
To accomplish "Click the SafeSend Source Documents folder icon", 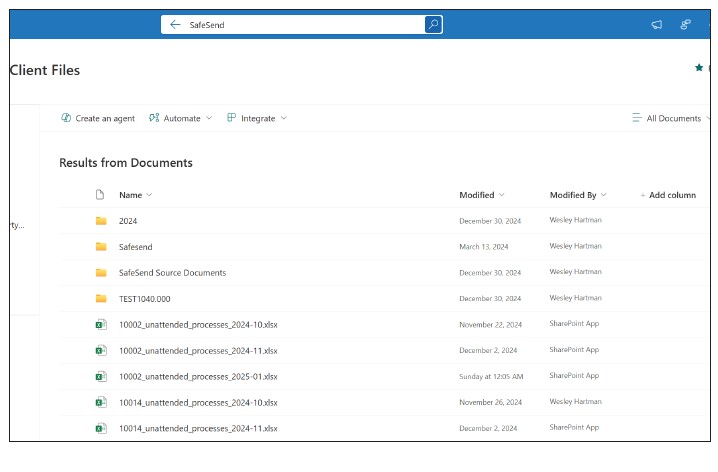I will (x=100, y=272).
